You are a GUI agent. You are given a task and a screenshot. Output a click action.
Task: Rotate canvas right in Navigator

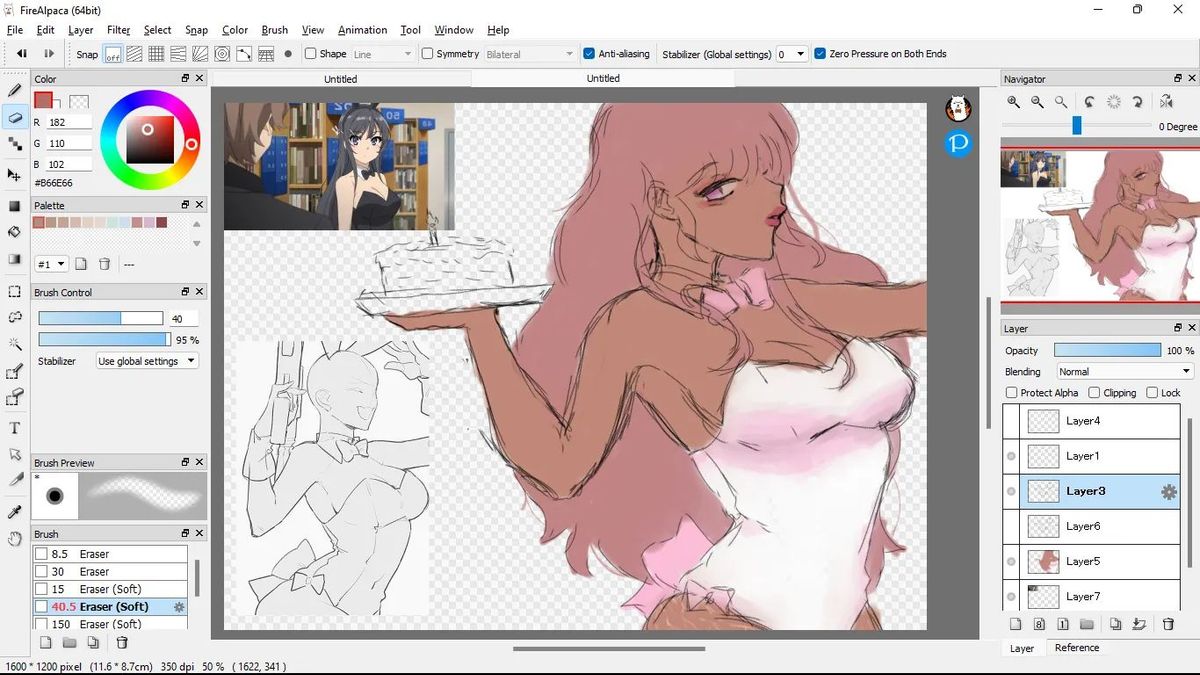tap(1138, 101)
